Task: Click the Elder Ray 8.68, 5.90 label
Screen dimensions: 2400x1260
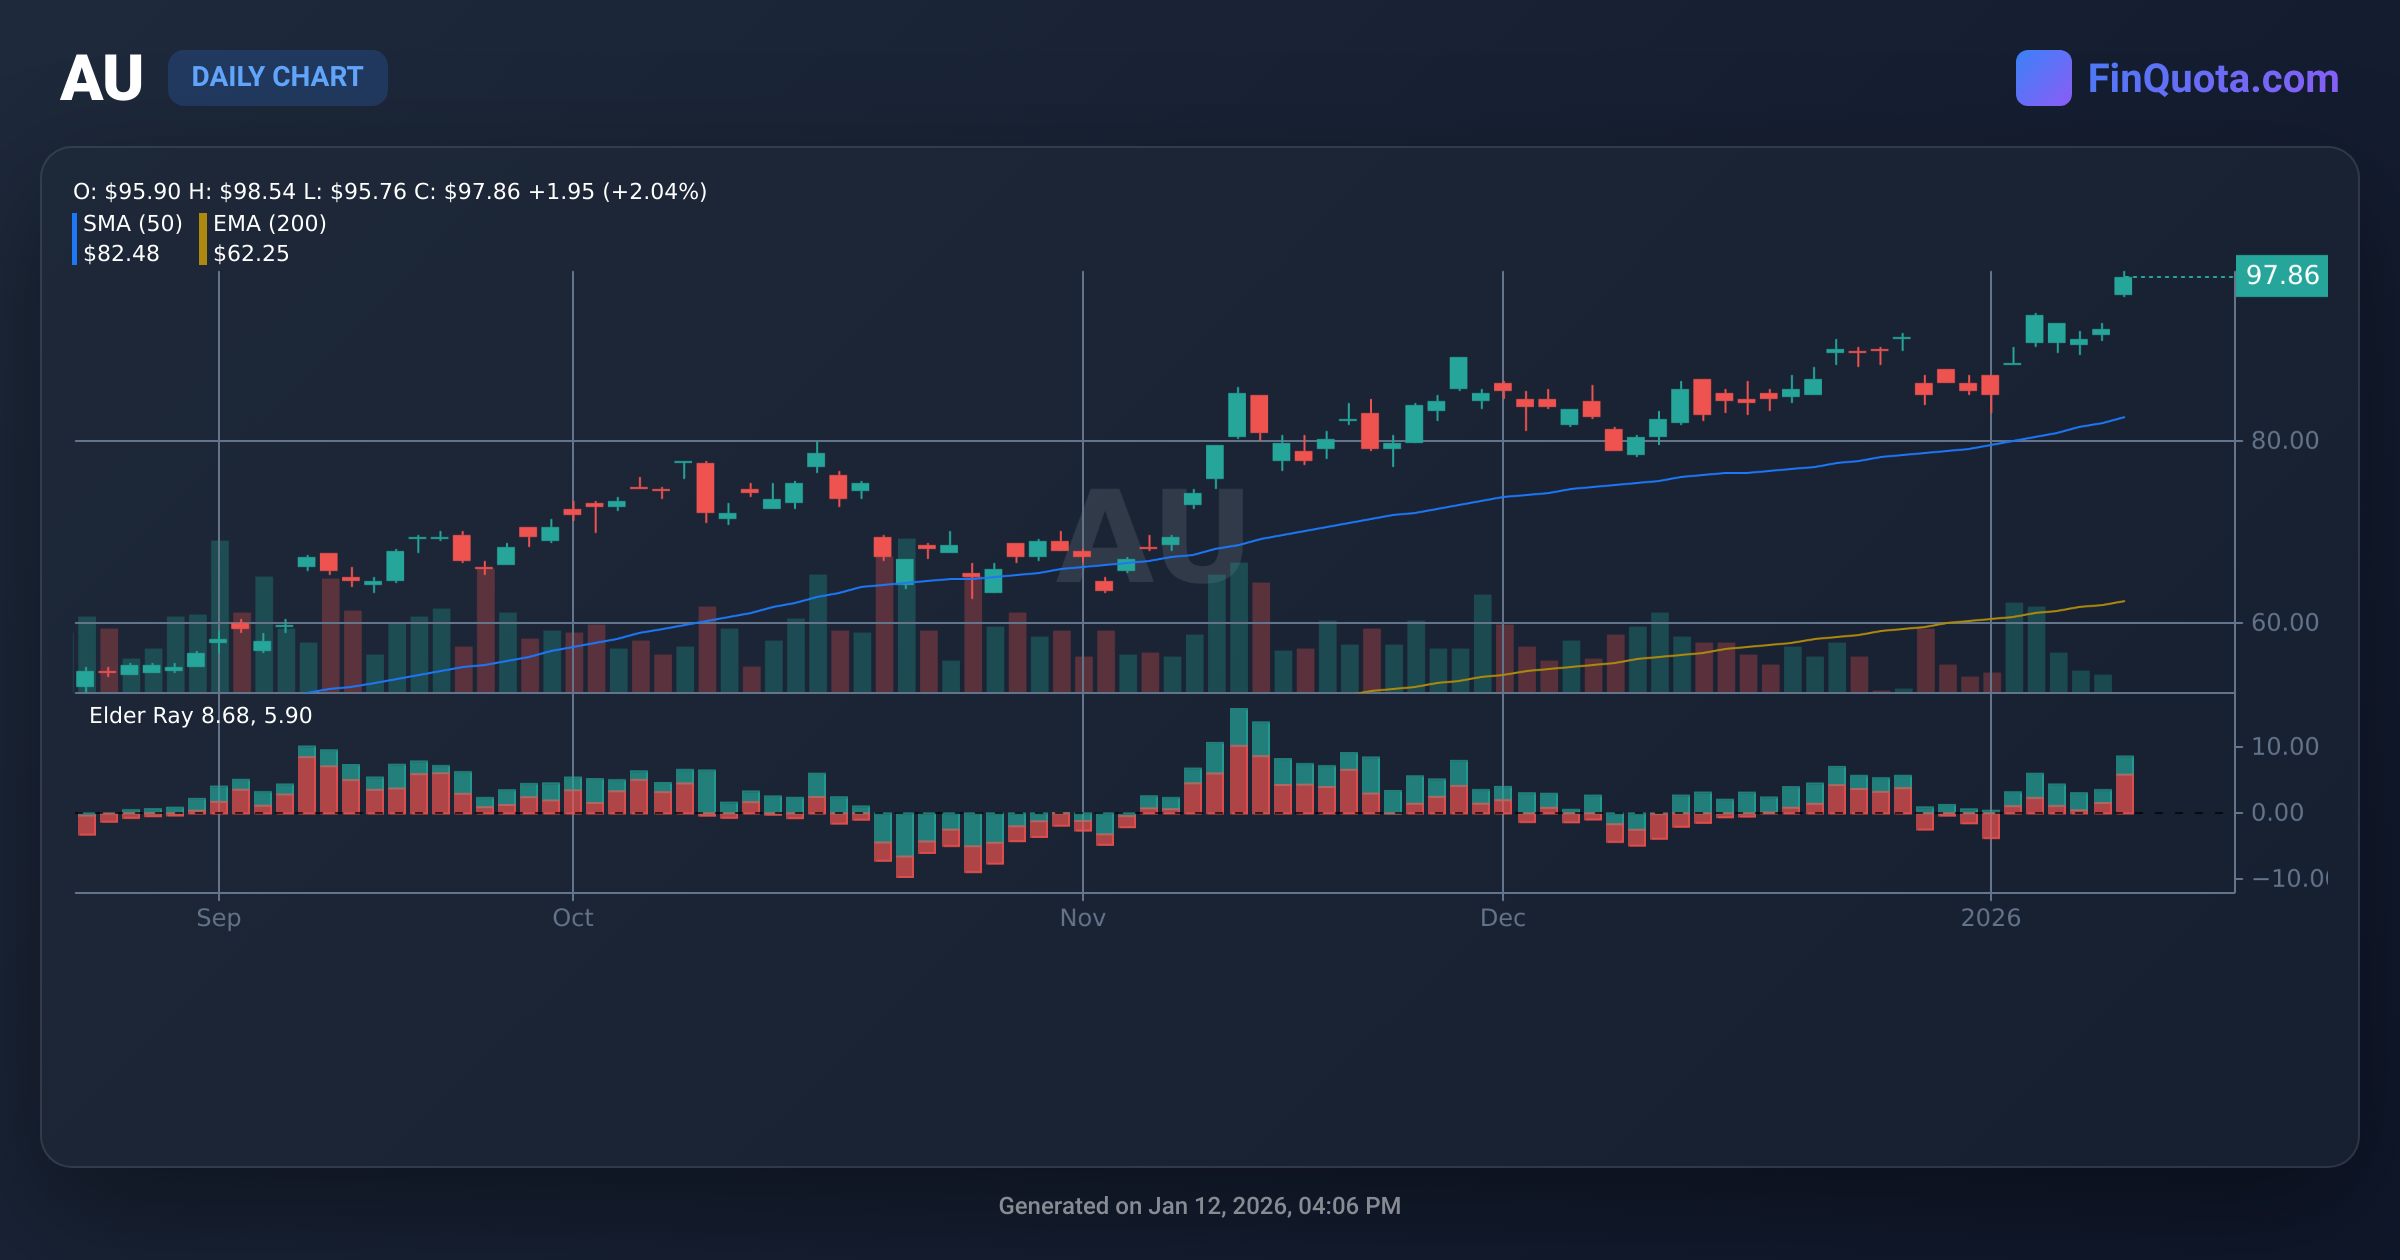Action: pos(198,715)
